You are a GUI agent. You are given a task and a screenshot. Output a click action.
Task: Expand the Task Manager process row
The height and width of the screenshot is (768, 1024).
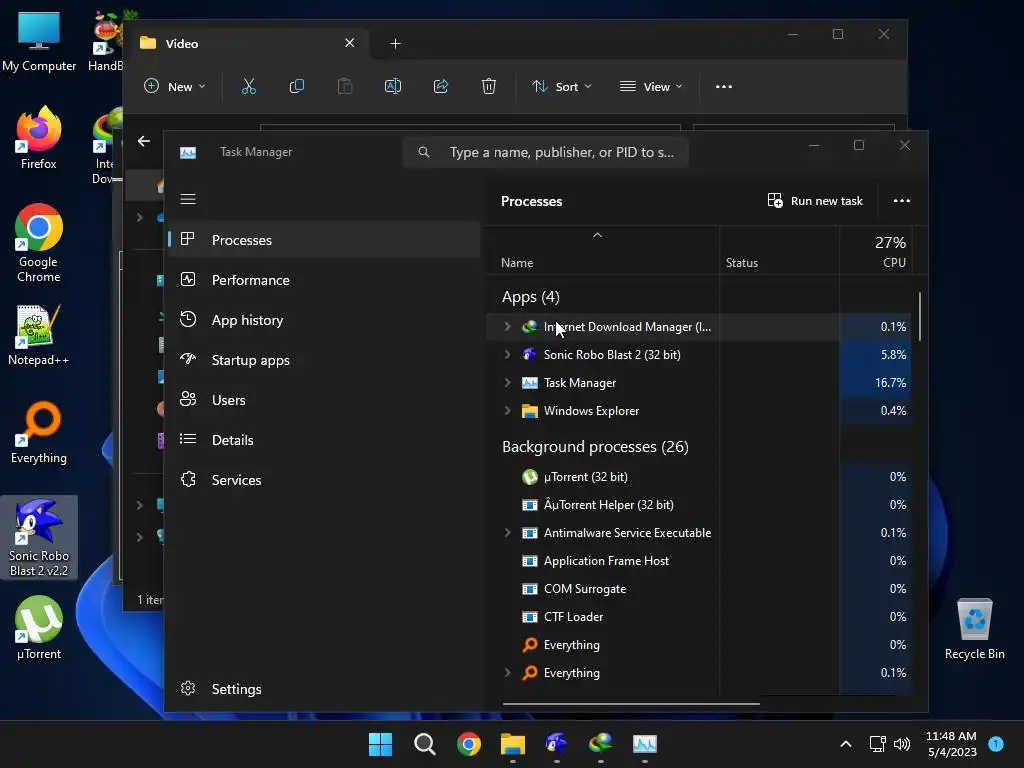point(507,383)
